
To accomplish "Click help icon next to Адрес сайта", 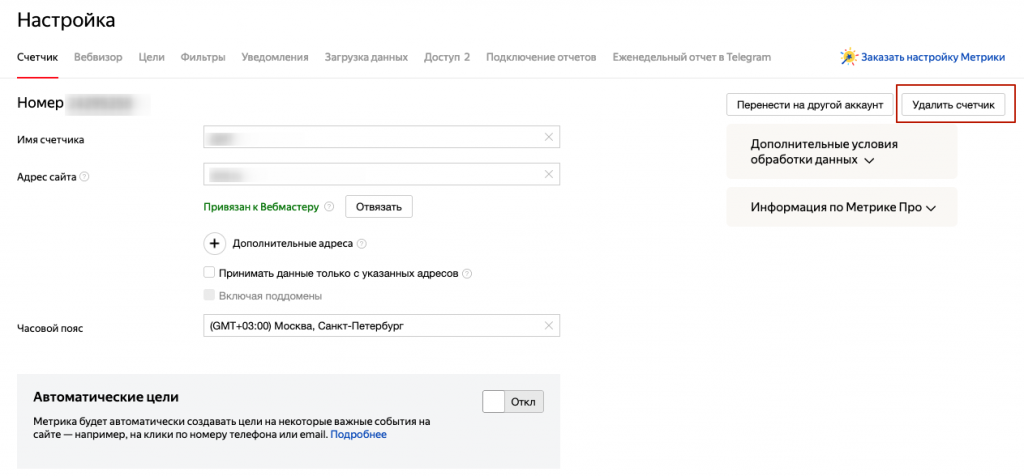I will (x=84, y=177).
